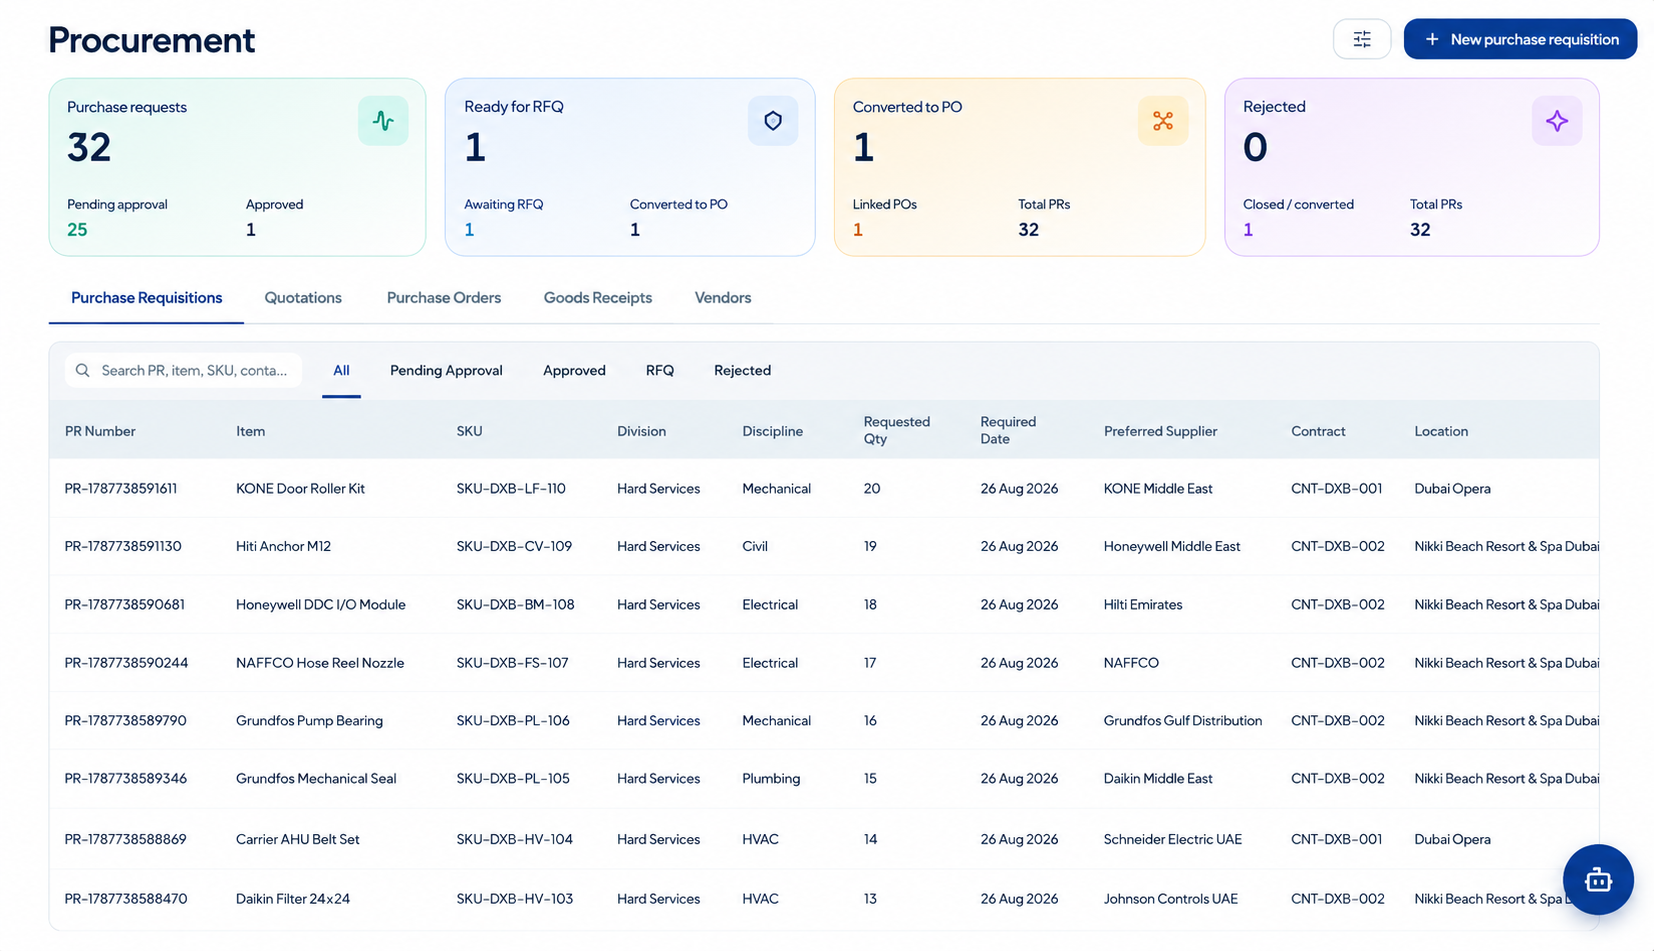Click the Required Date column header

[1008, 430]
